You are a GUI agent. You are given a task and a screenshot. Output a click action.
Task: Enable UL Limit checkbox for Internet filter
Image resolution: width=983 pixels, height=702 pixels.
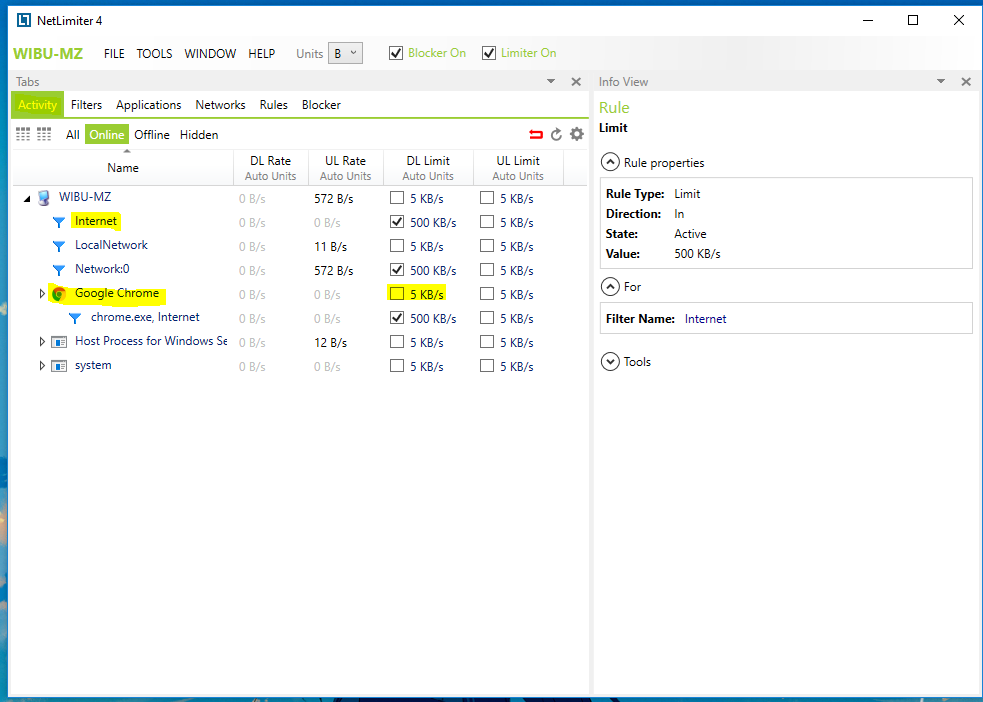click(487, 222)
